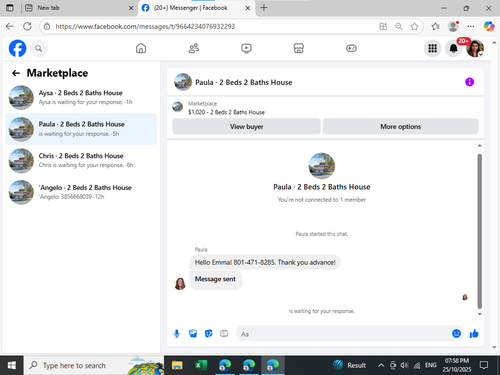Favorite this page with star icon

tap(414, 26)
